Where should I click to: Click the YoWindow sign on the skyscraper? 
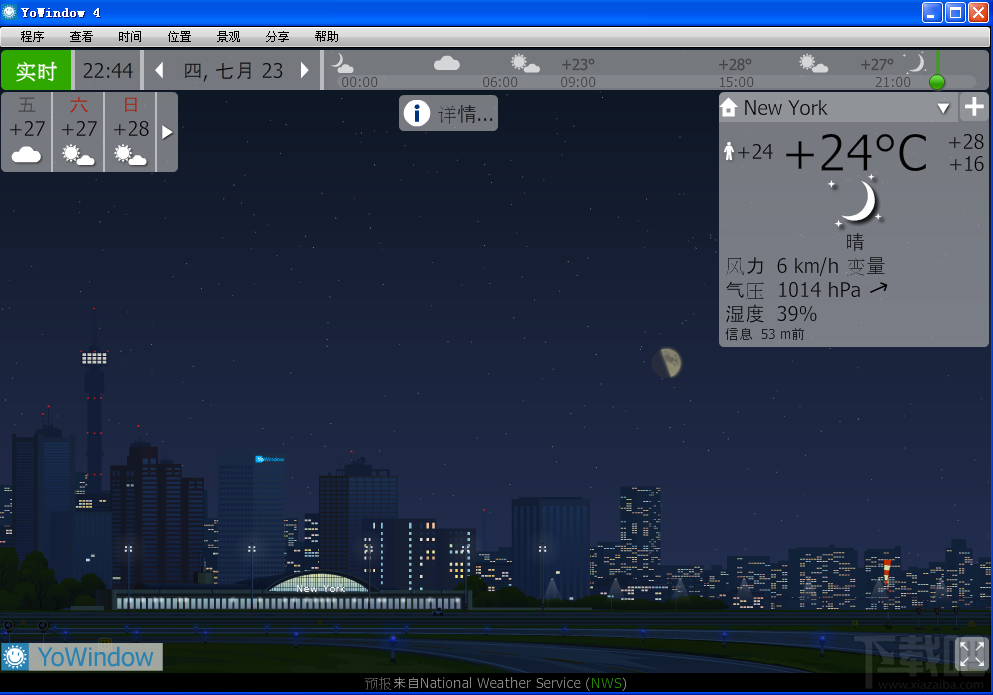pyautogui.click(x=270, y=459)
